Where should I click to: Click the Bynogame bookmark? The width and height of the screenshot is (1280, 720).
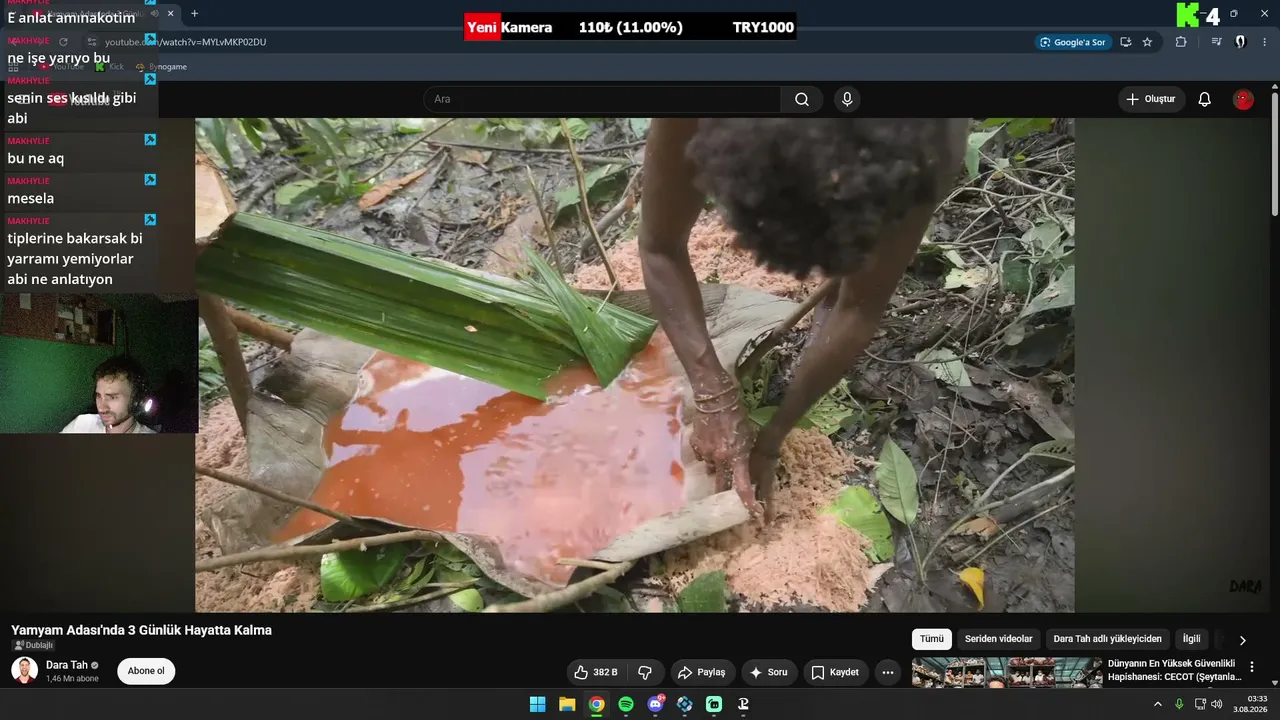click(161, 66)
